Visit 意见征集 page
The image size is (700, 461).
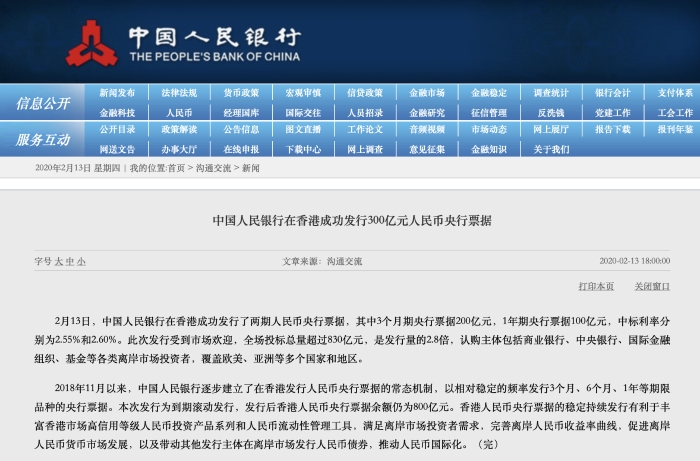(427, 149)
